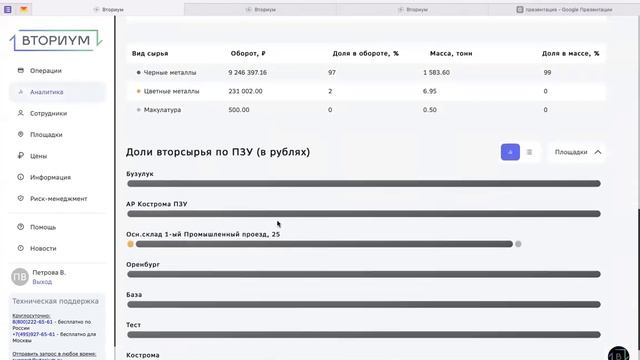This screenshot has width=640, height=360.
Task: Click the Выход logout link
Action: point(42,282)
